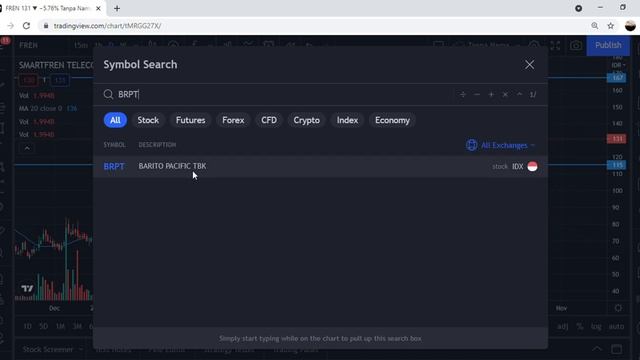Close the Symbol Search dialog
640x360 pixels.
tap(529, 64)
